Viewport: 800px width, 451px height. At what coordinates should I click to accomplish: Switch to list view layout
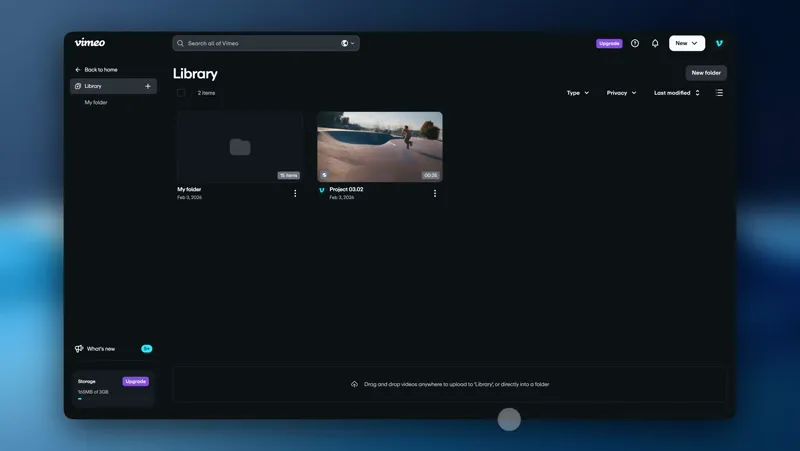[719, 93]
